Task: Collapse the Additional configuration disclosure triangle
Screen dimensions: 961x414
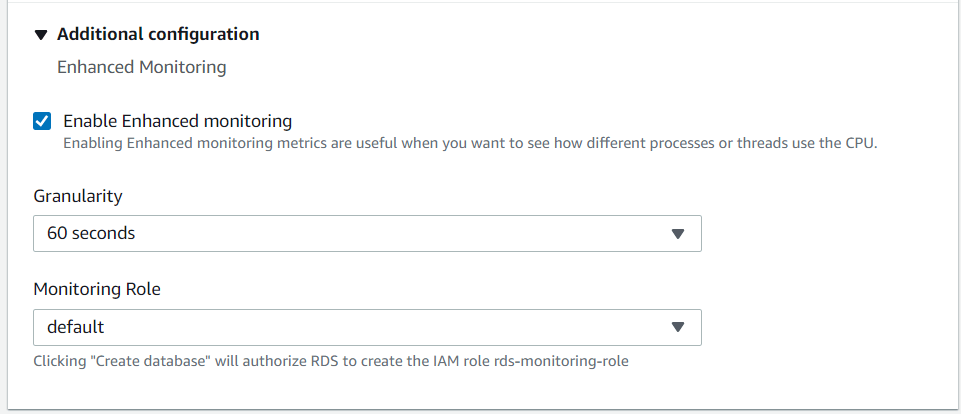Action: [40, 35]
